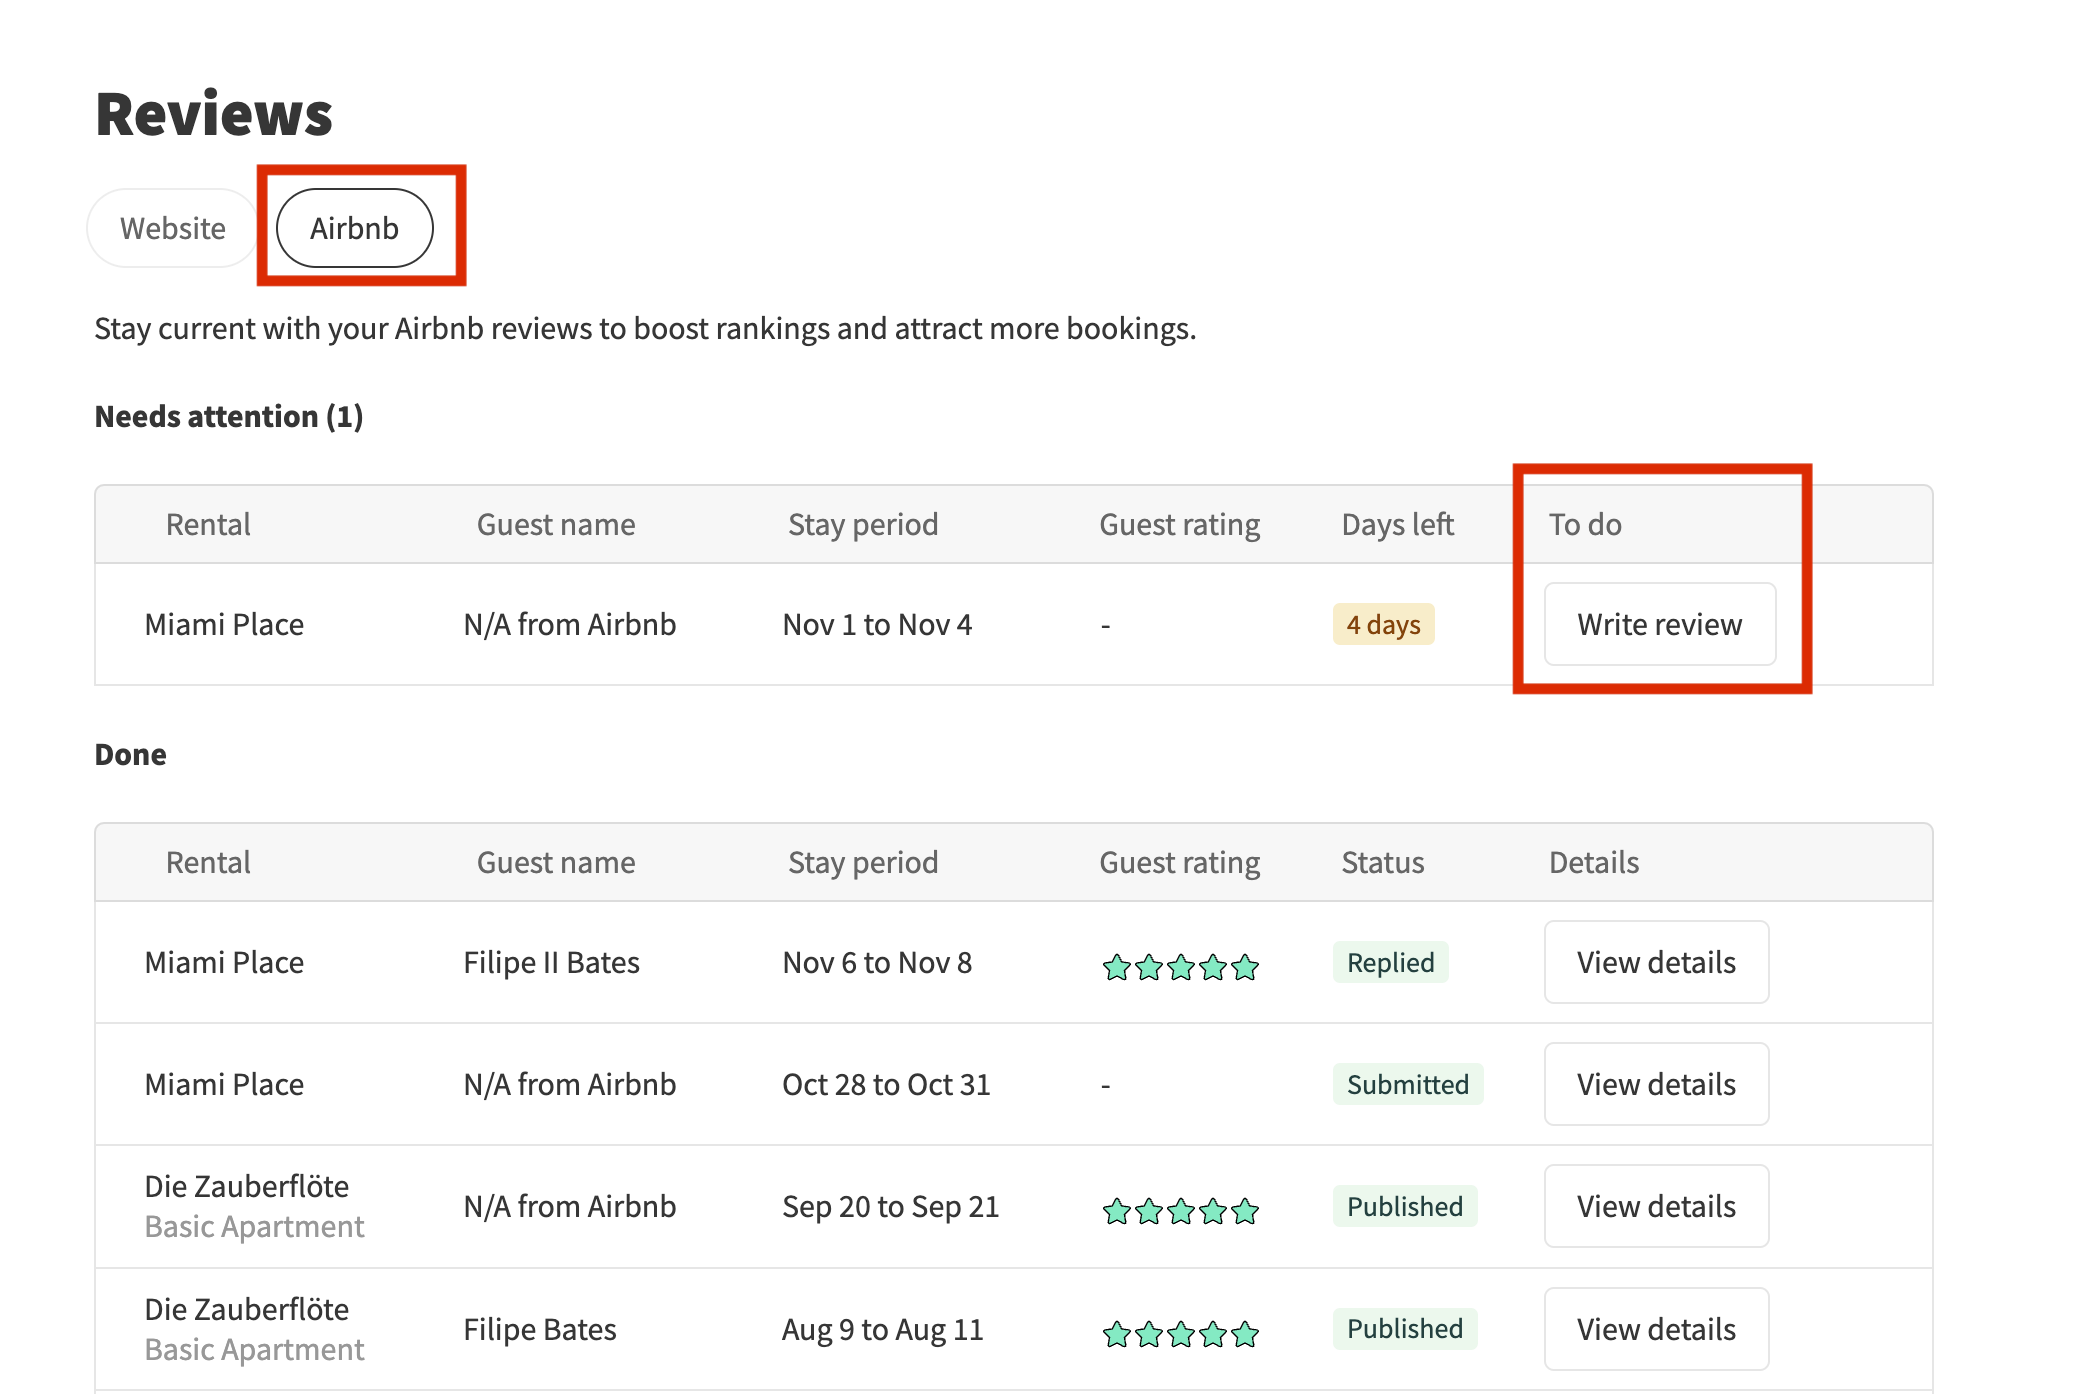Click Published status for Sep 20 stay

[1404, 1206]
